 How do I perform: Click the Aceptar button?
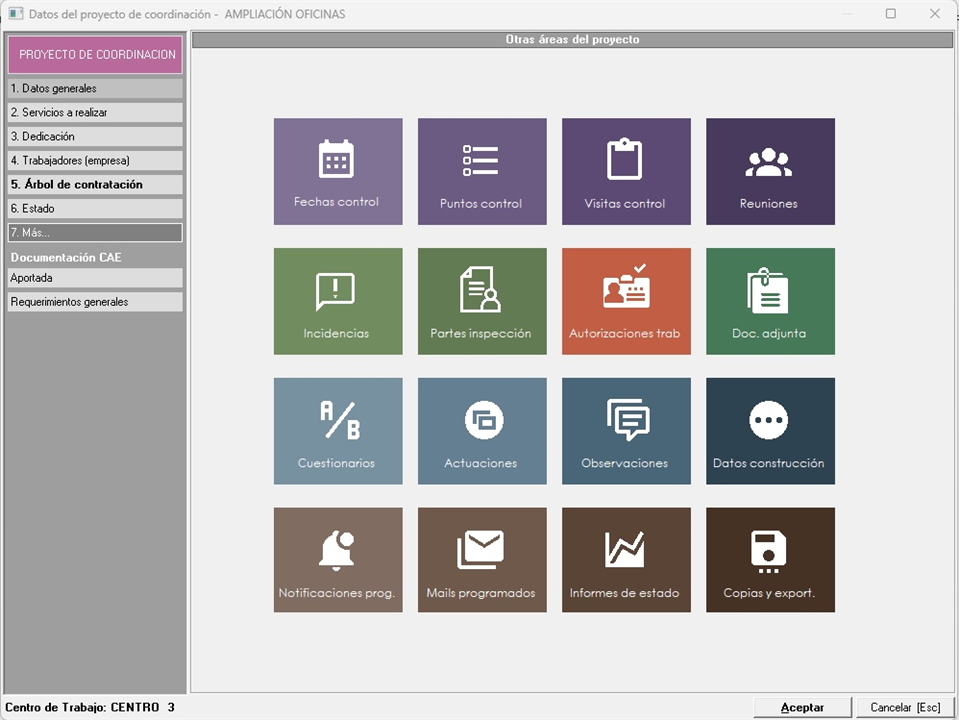802,707
